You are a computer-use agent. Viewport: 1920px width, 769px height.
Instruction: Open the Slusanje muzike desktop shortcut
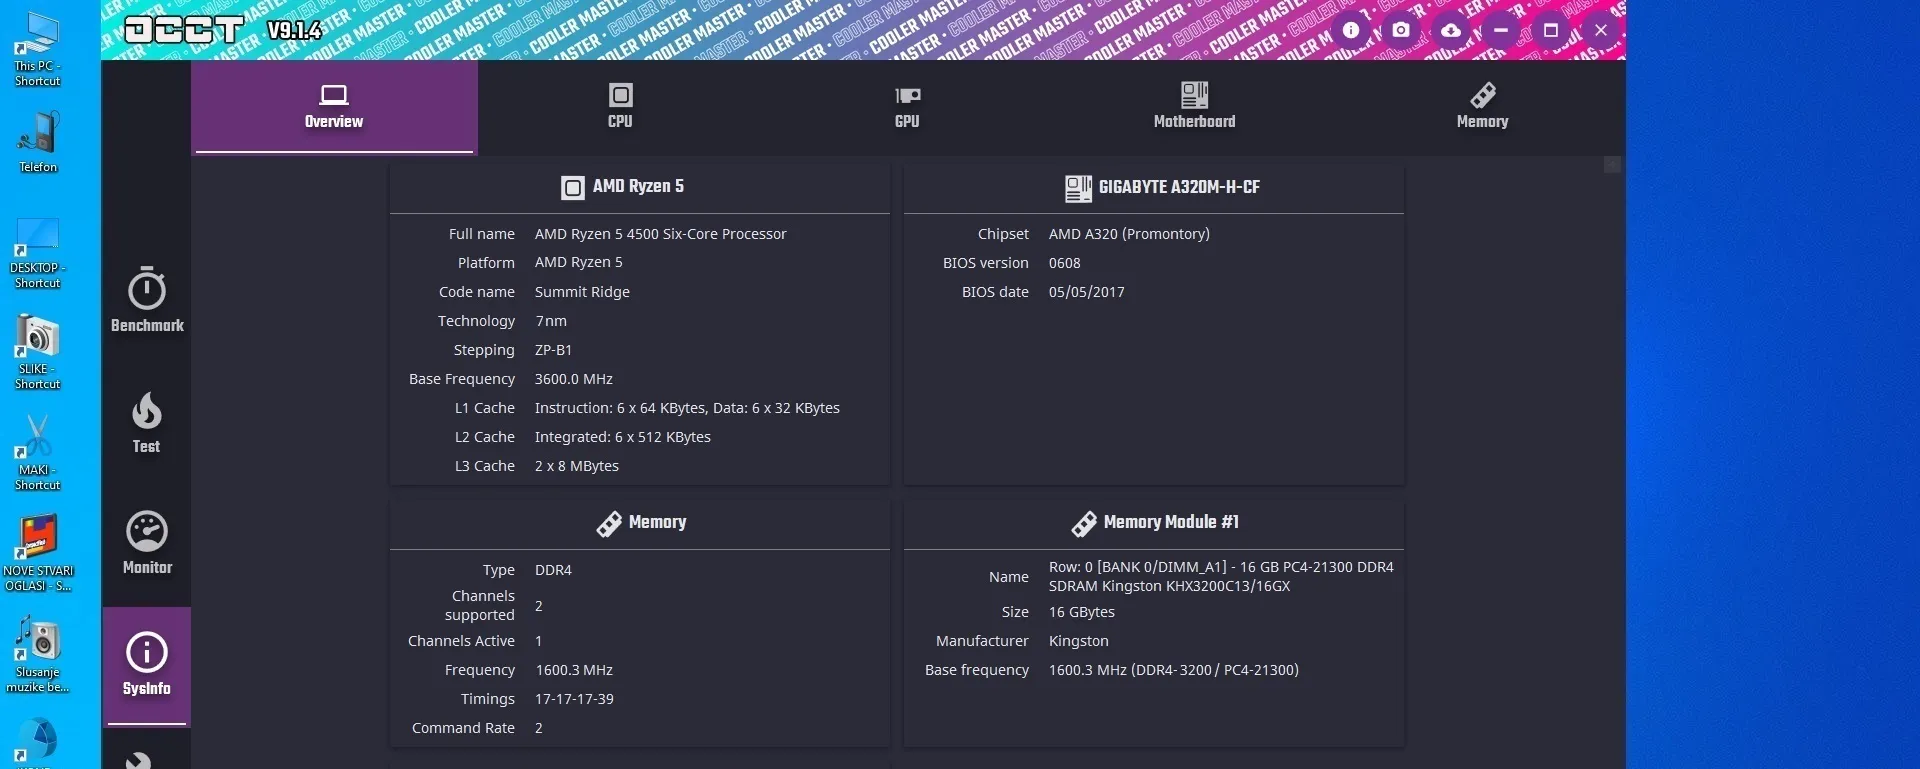(38, 655)
